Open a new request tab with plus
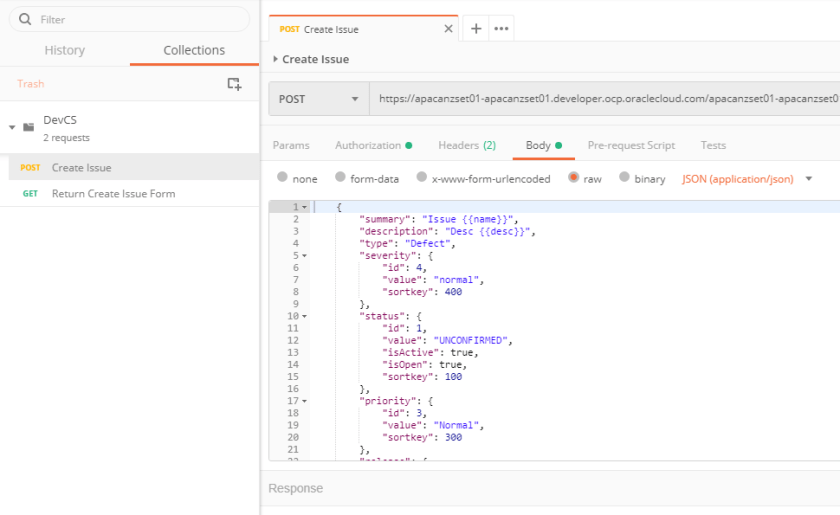The image size is (840, 515). pos(476,29)
